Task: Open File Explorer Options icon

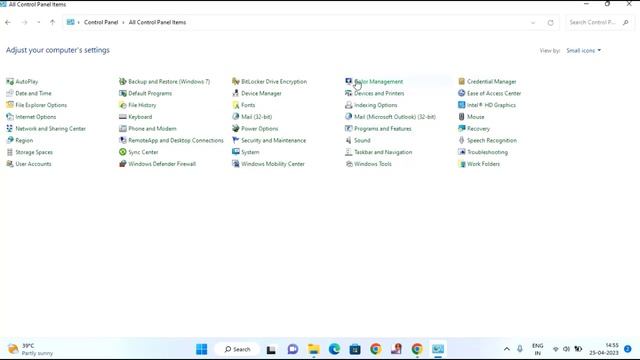Action: (x=10, y=105)
